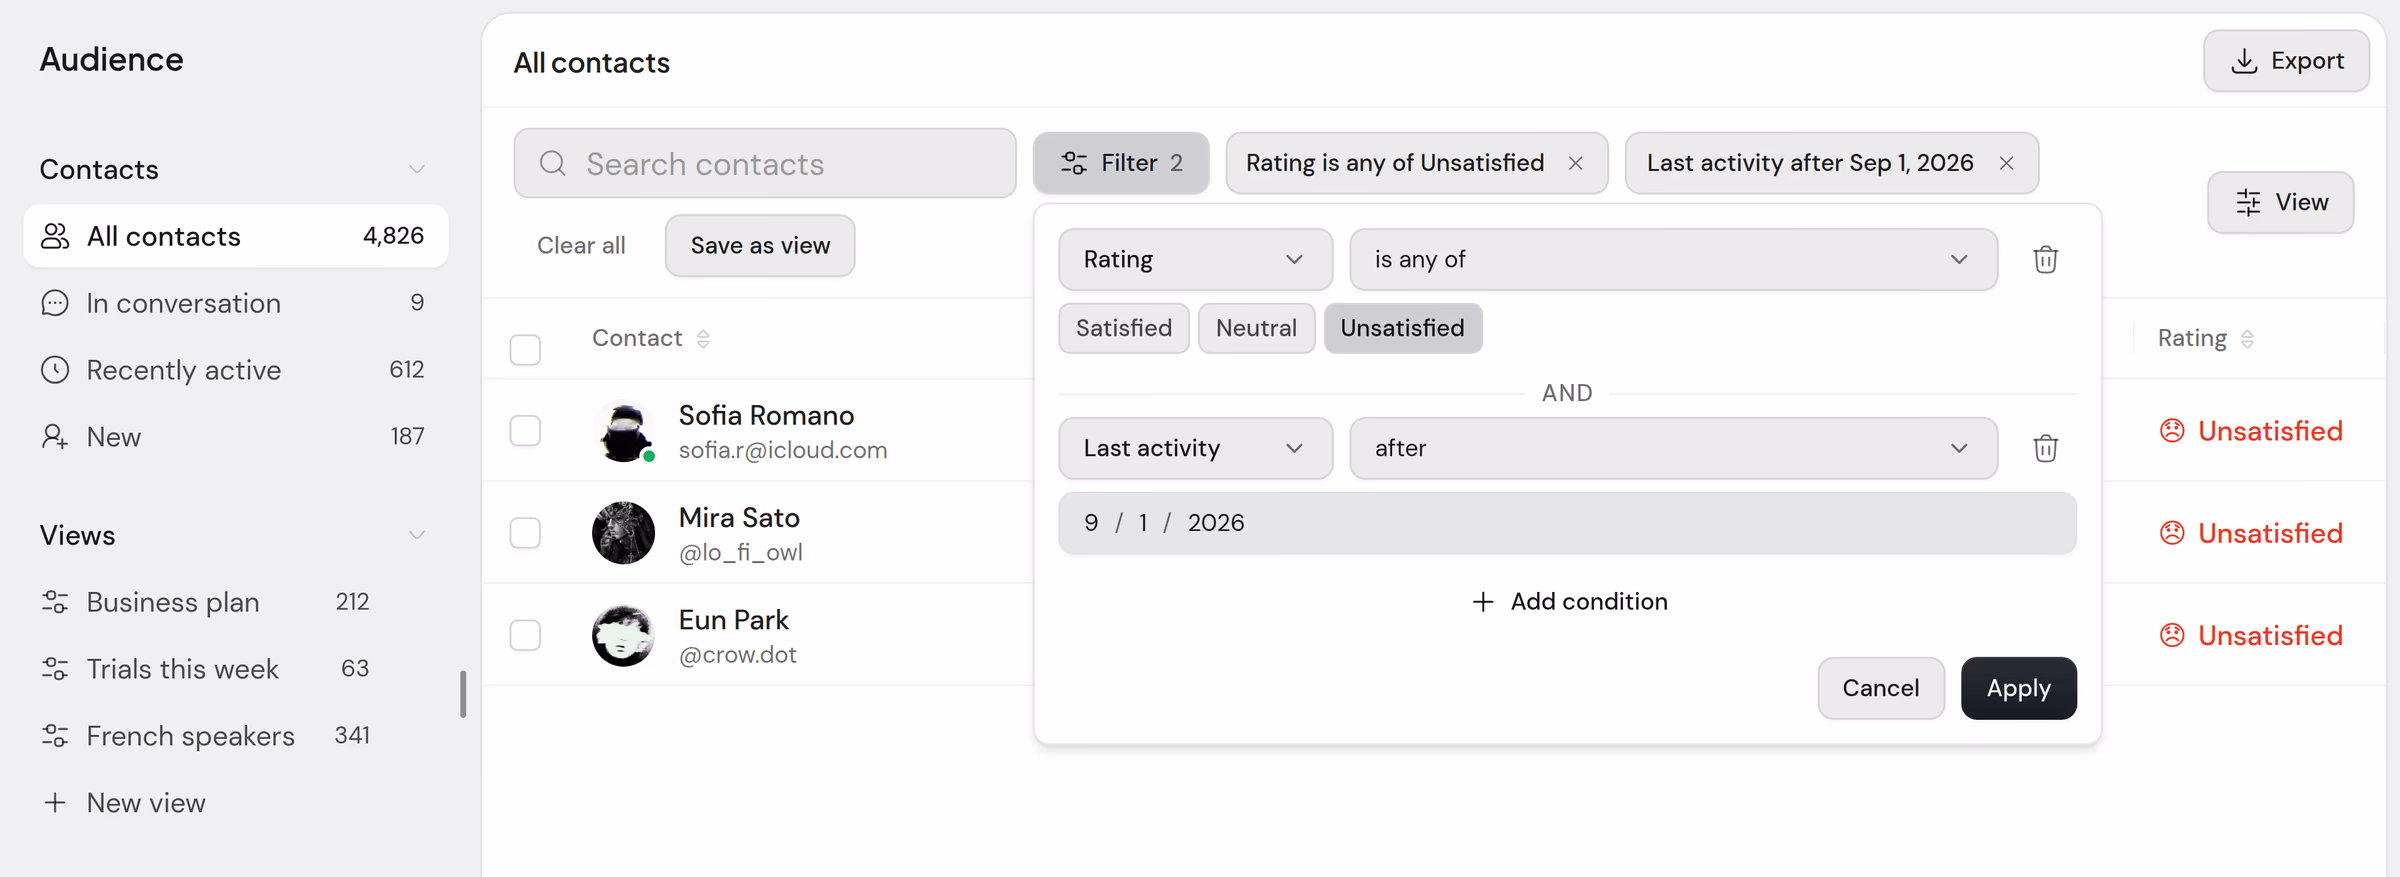Open Sofia Romano's avatar
Image resolution: width=2400 pixels, height=877 pixels.
coord(623,431)
